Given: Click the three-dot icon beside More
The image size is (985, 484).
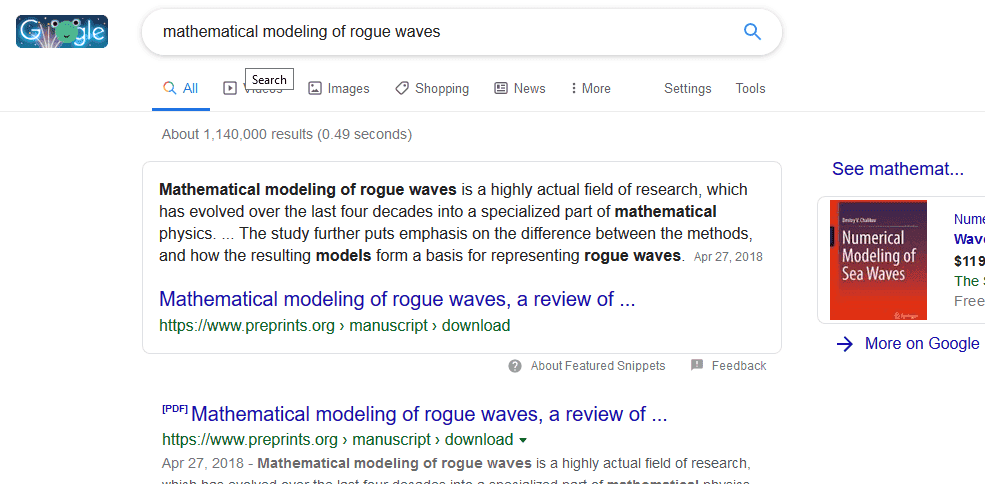Looking at the screenshot, I should pyautogui.click(x=573, y=89).
